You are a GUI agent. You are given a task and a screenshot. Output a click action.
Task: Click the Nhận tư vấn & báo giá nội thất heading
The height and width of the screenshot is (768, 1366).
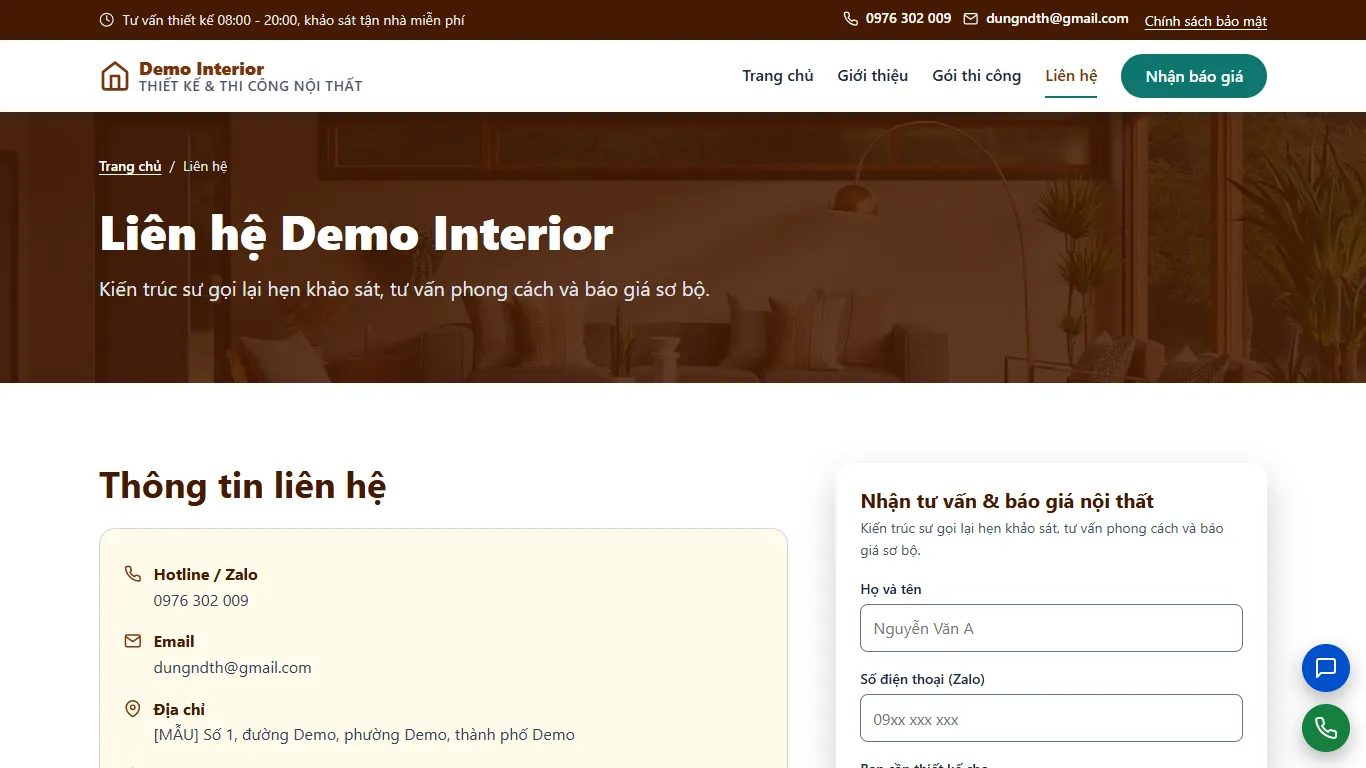(x=1007, y=501)
